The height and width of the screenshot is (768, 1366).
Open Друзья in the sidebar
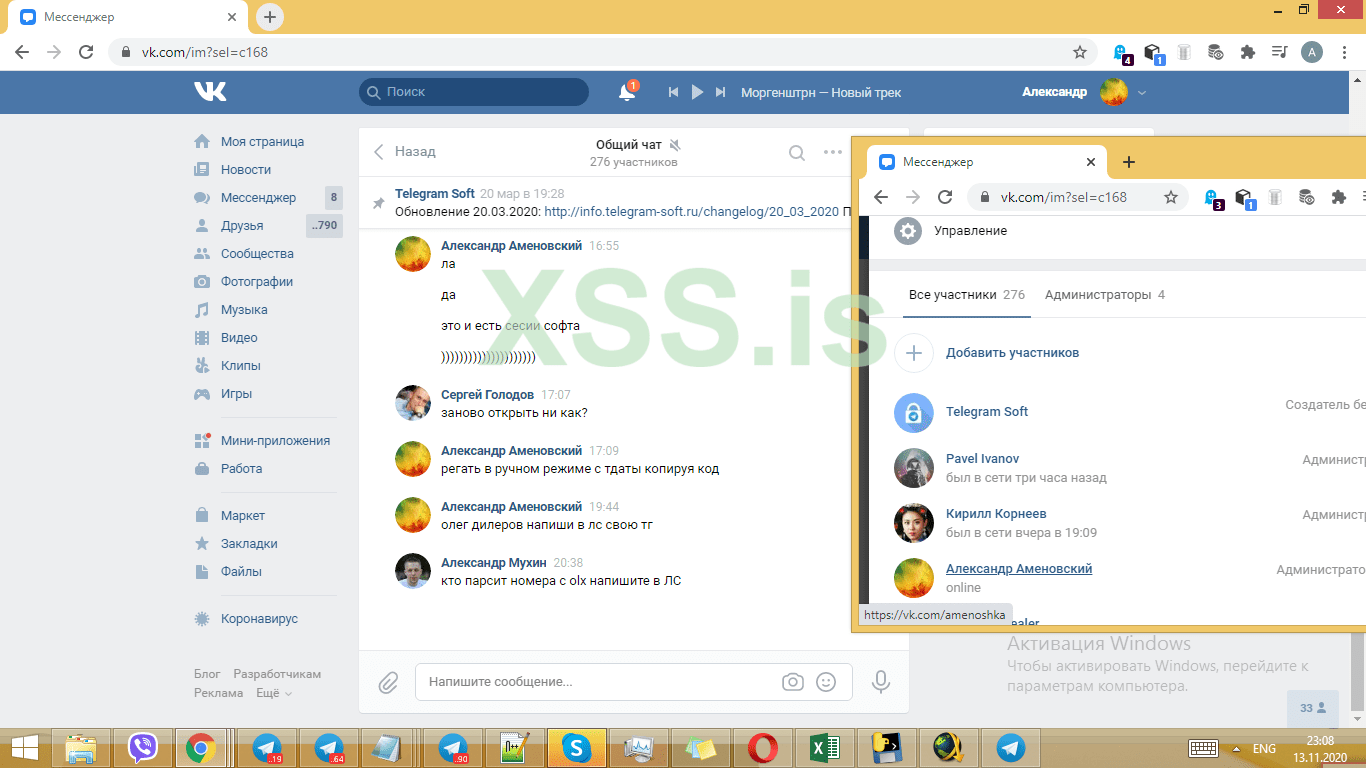click(242, 226)
